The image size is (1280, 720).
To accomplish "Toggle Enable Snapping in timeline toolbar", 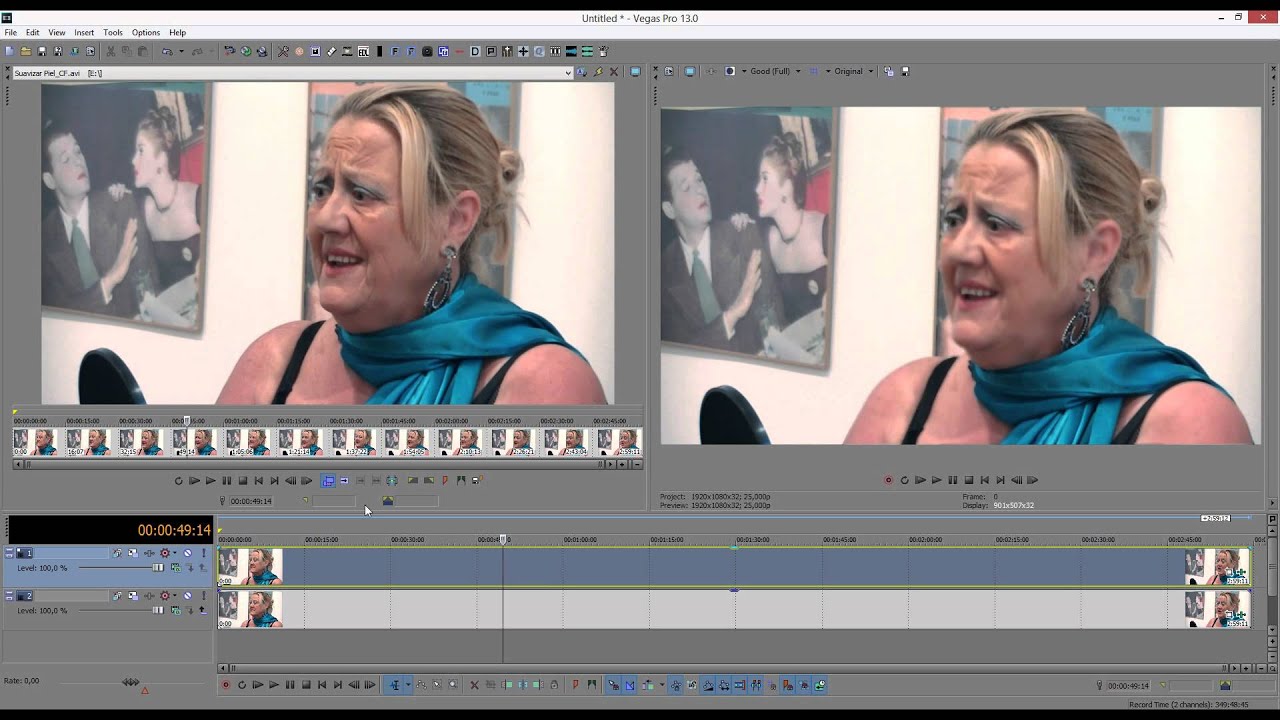I will [614, 685].
